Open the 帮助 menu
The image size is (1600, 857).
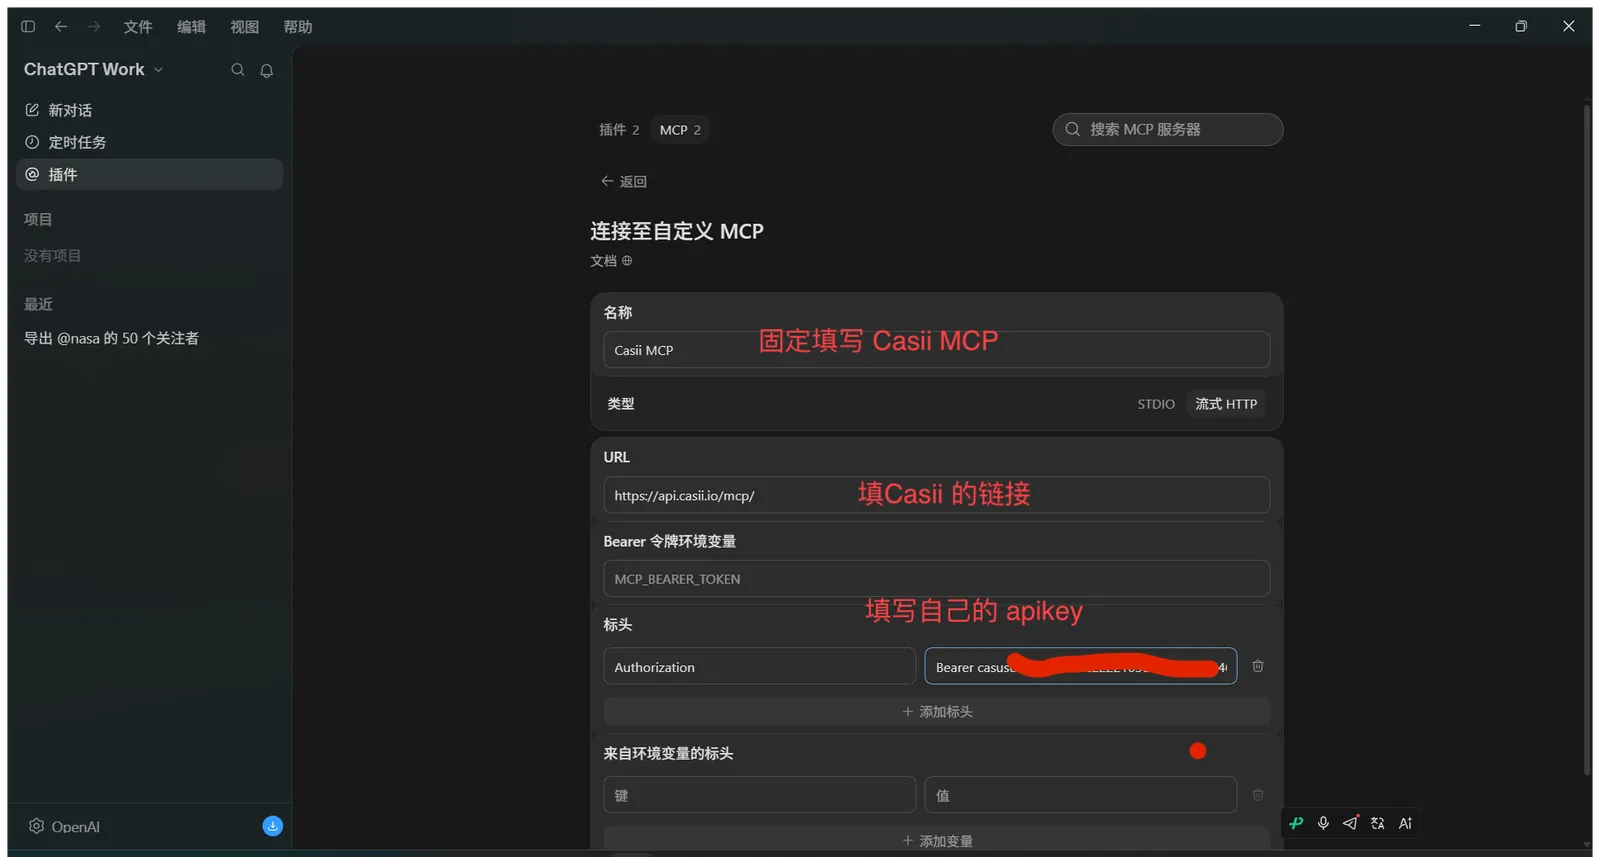click(297, 27)
